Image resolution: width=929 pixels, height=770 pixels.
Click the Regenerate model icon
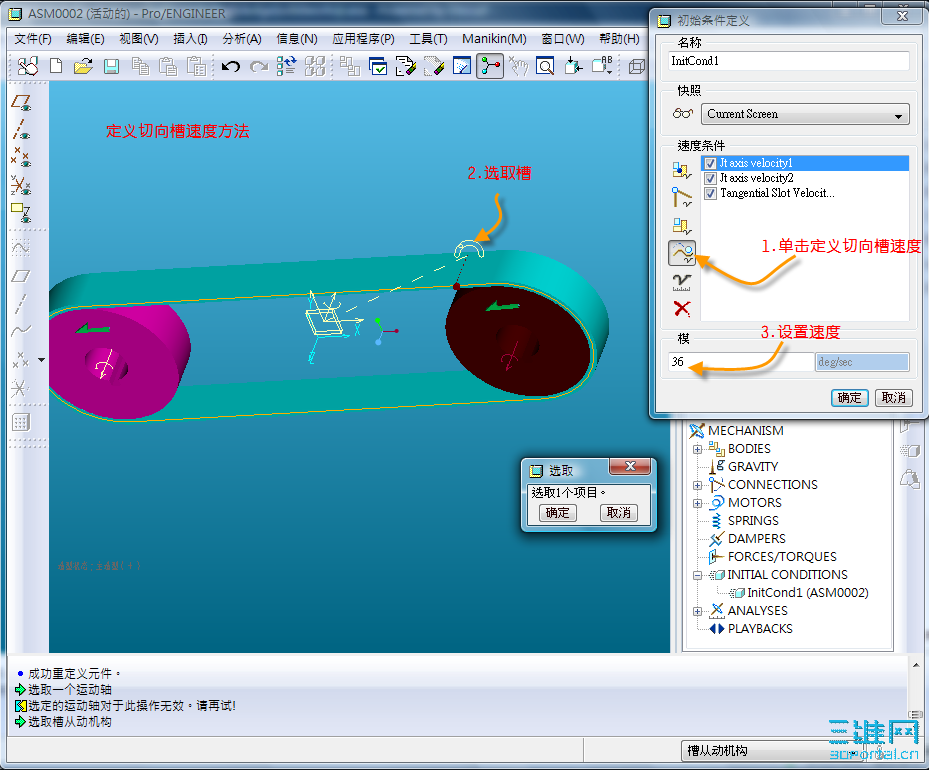coord(286,66)
